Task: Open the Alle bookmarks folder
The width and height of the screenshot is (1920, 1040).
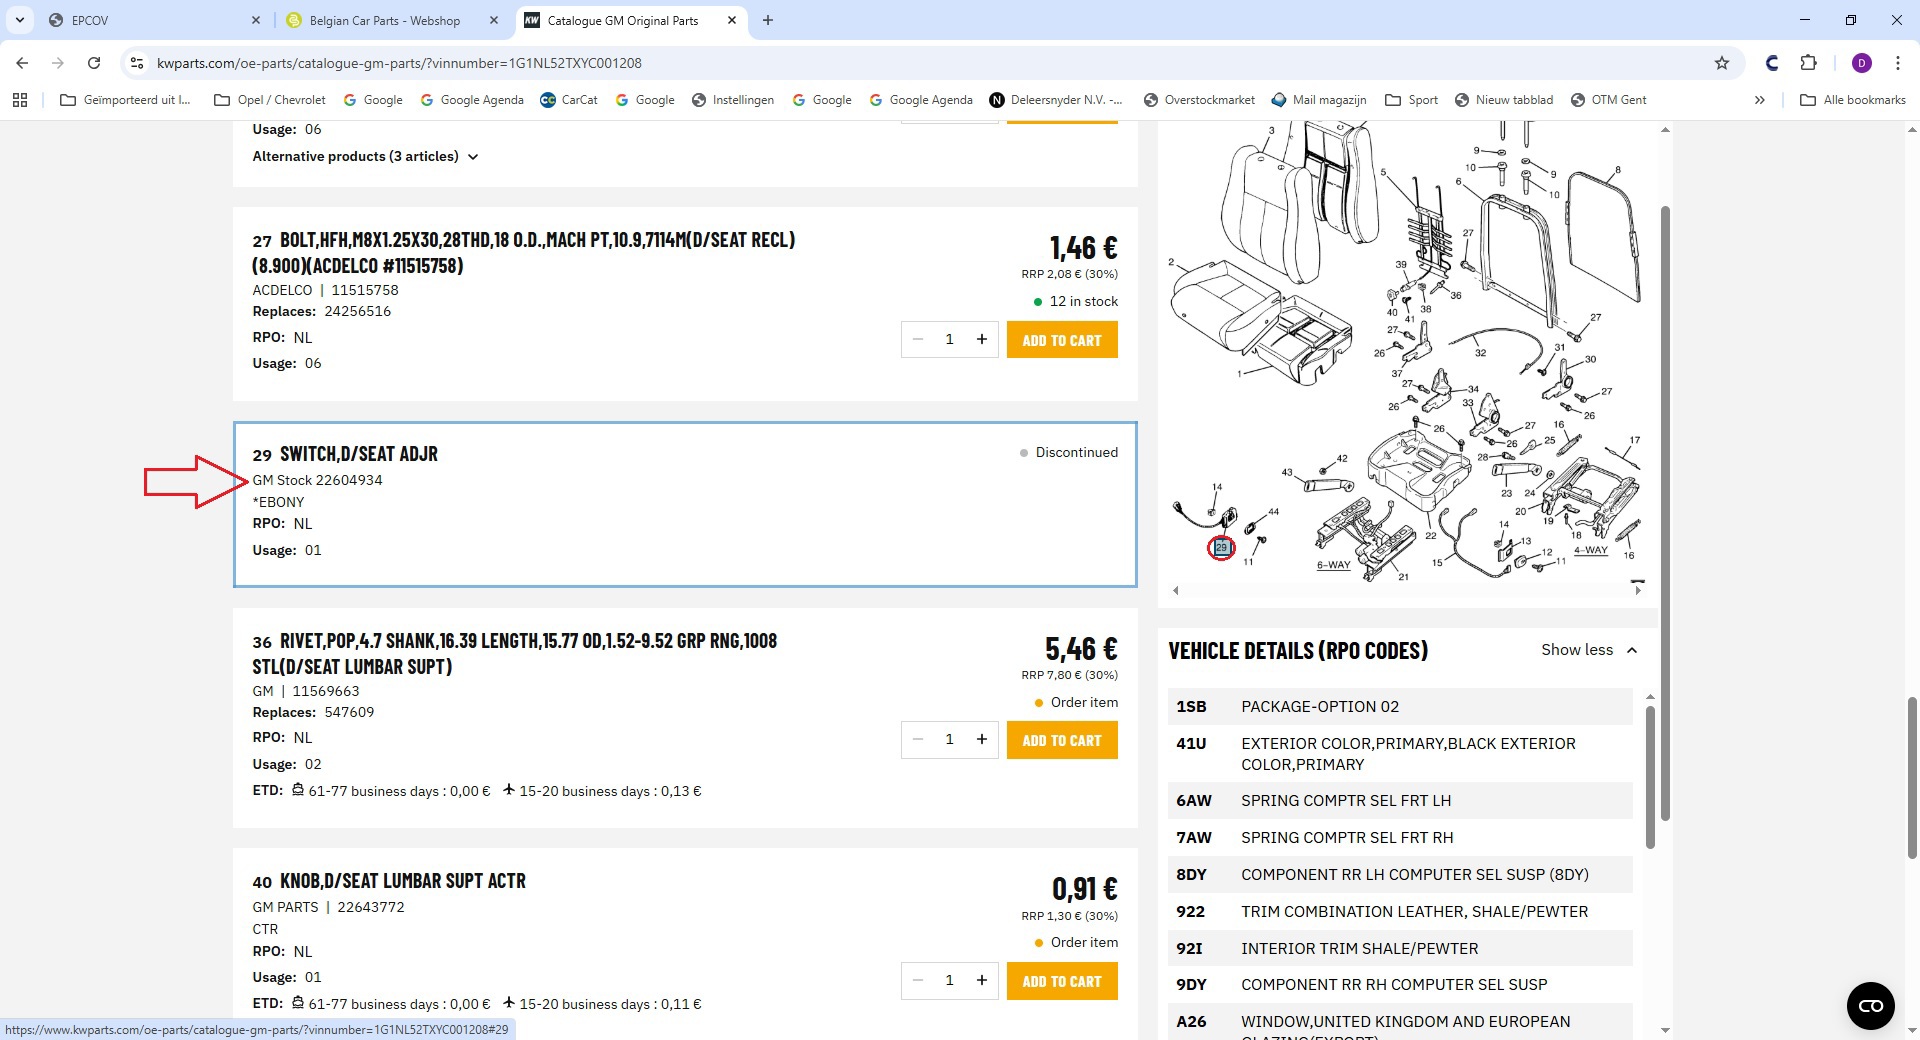Action: pos(1853,100)
